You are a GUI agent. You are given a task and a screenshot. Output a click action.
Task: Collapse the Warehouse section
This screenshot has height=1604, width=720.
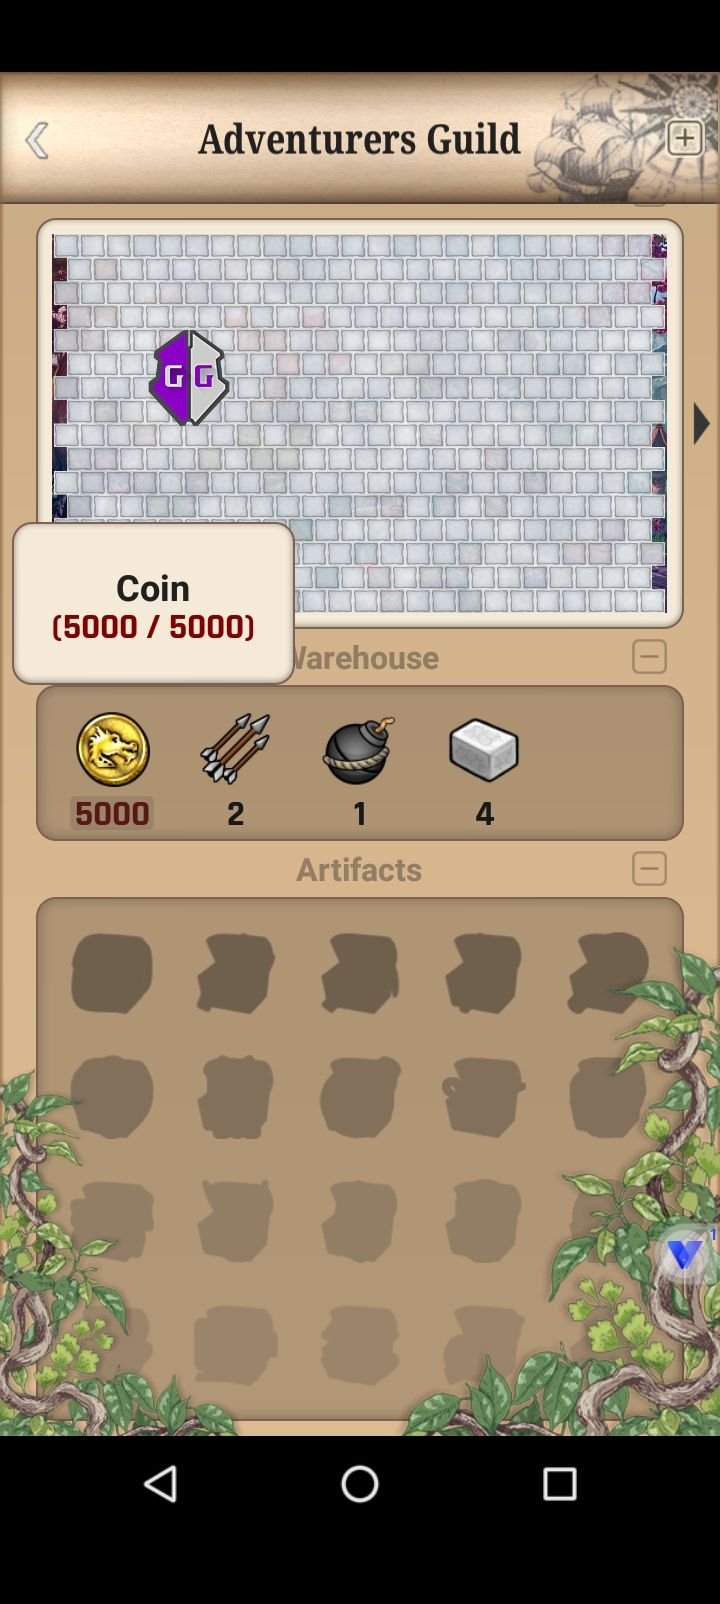[649, 657]
